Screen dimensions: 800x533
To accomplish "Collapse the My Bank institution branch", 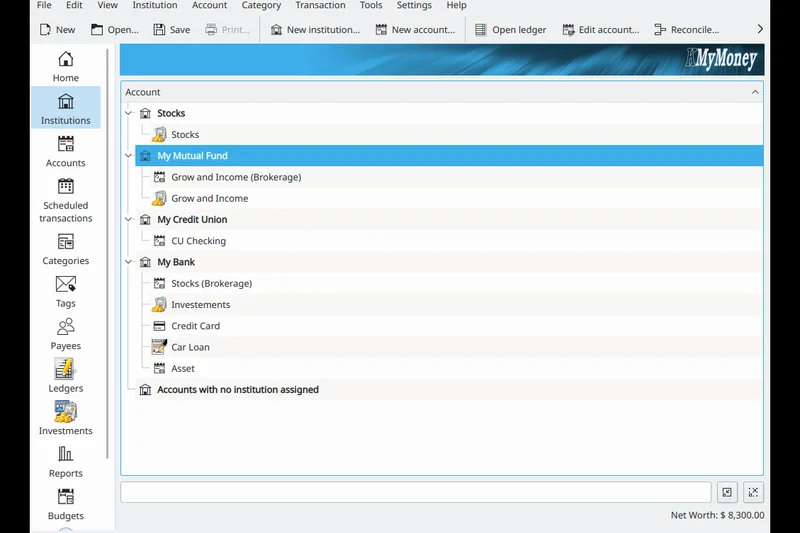I will 128,262.
